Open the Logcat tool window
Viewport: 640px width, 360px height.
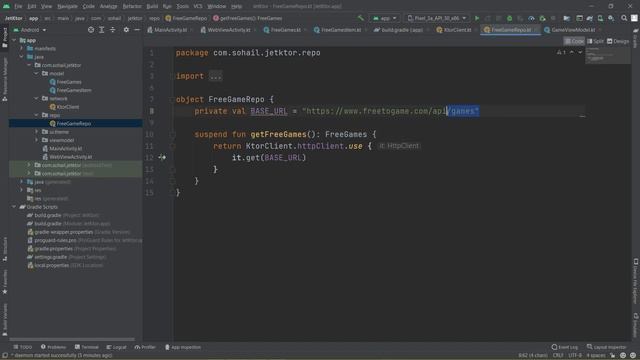pos(116,347)
